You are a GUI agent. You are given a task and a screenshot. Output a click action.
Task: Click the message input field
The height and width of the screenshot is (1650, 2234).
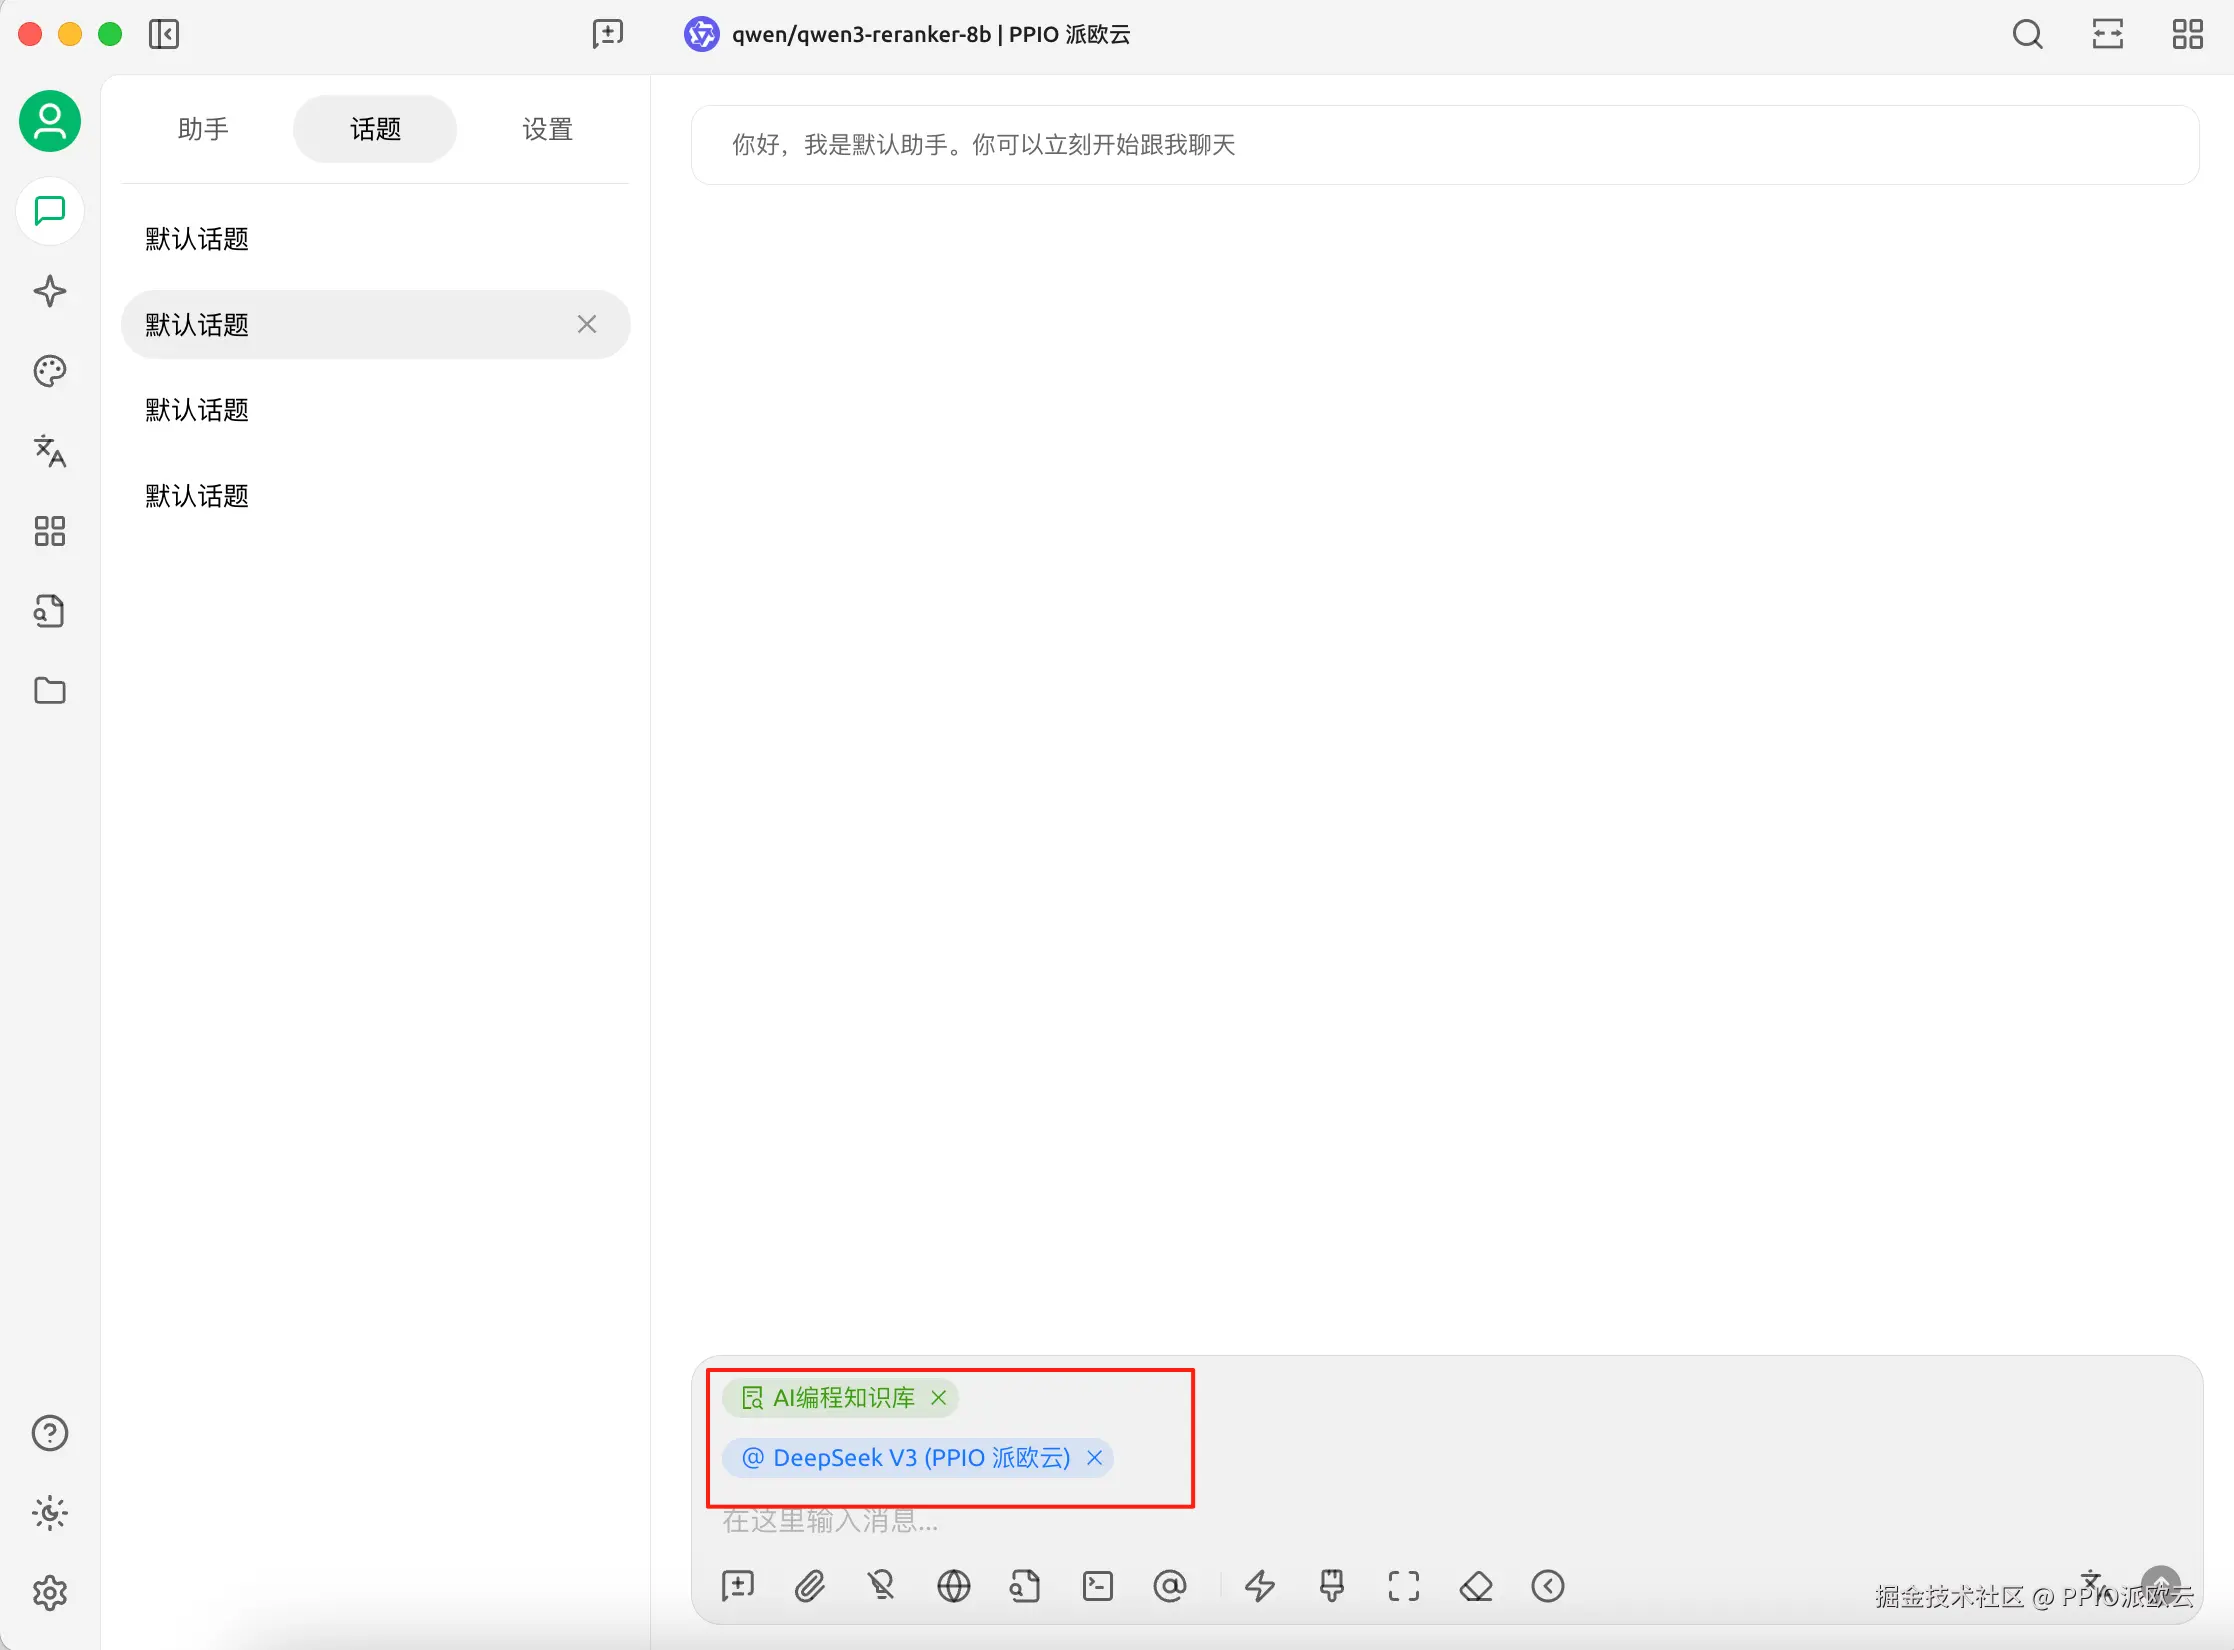(1400, 1521)
